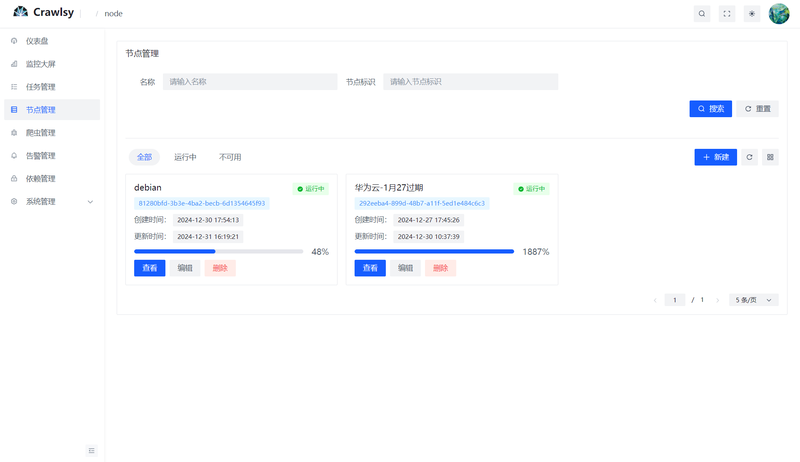Screen dimensions: 800x462
Task: Switch to grid layout view icon
Action: [770, 157]
